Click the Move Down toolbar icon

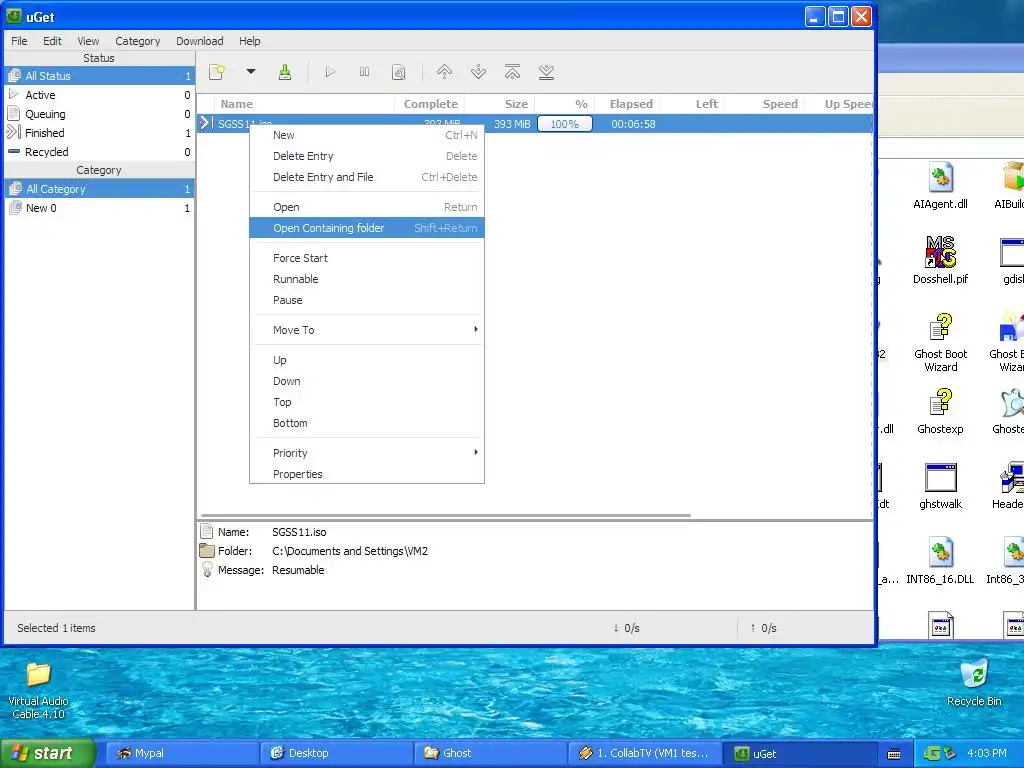click(x=479, y=72)
